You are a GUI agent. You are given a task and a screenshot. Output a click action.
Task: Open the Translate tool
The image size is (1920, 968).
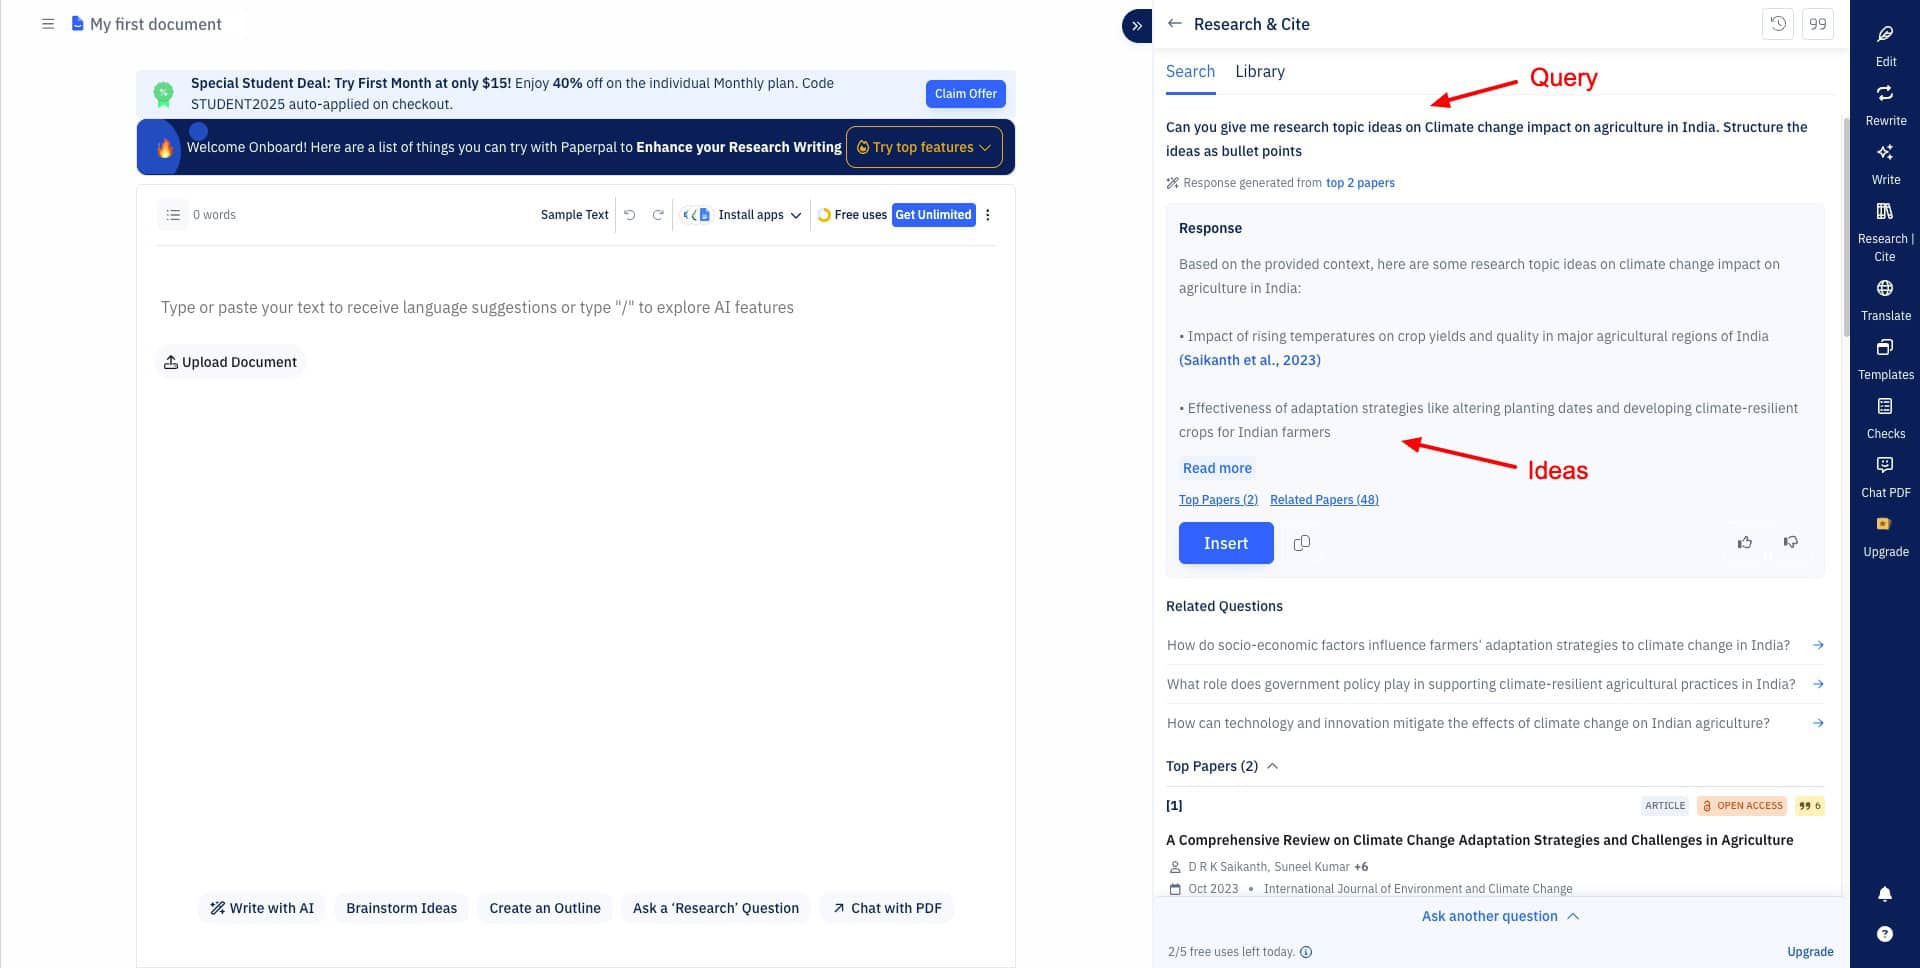[1885, 298]
